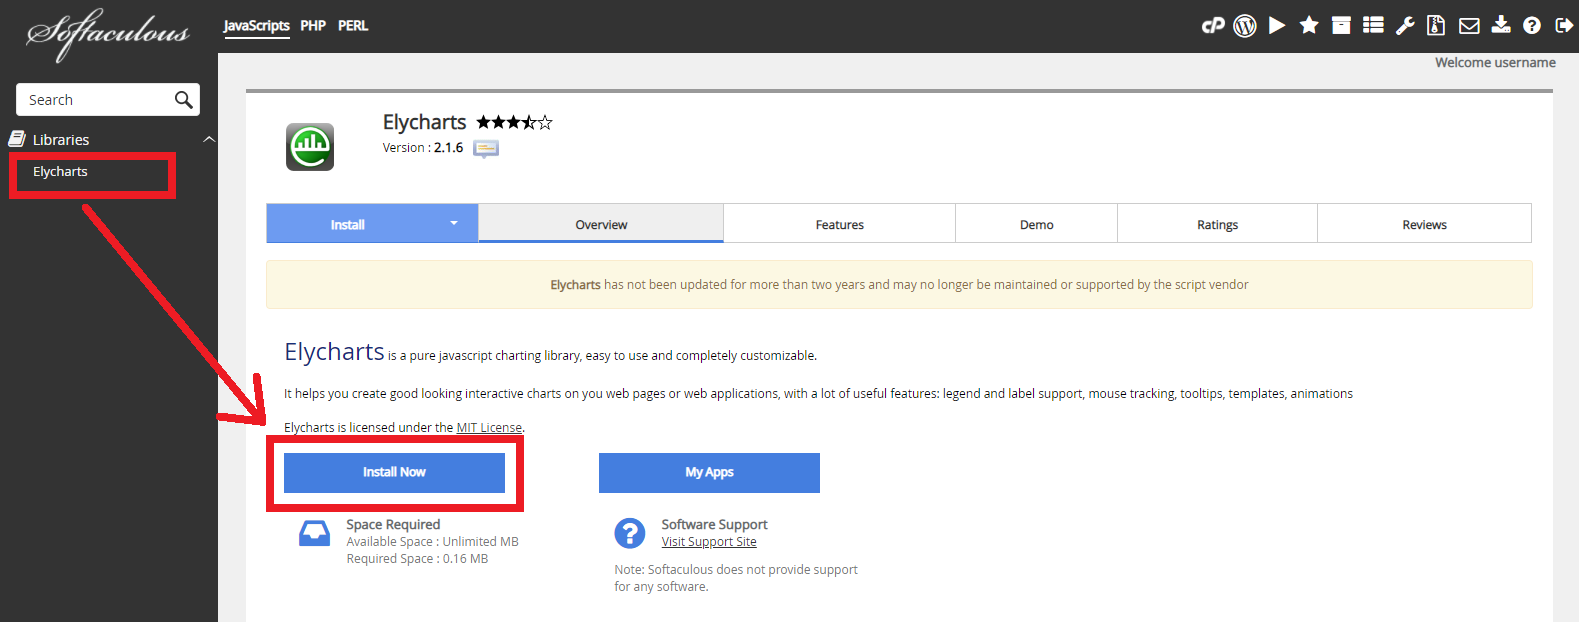Follow the MIT License link

pos(489,428)
